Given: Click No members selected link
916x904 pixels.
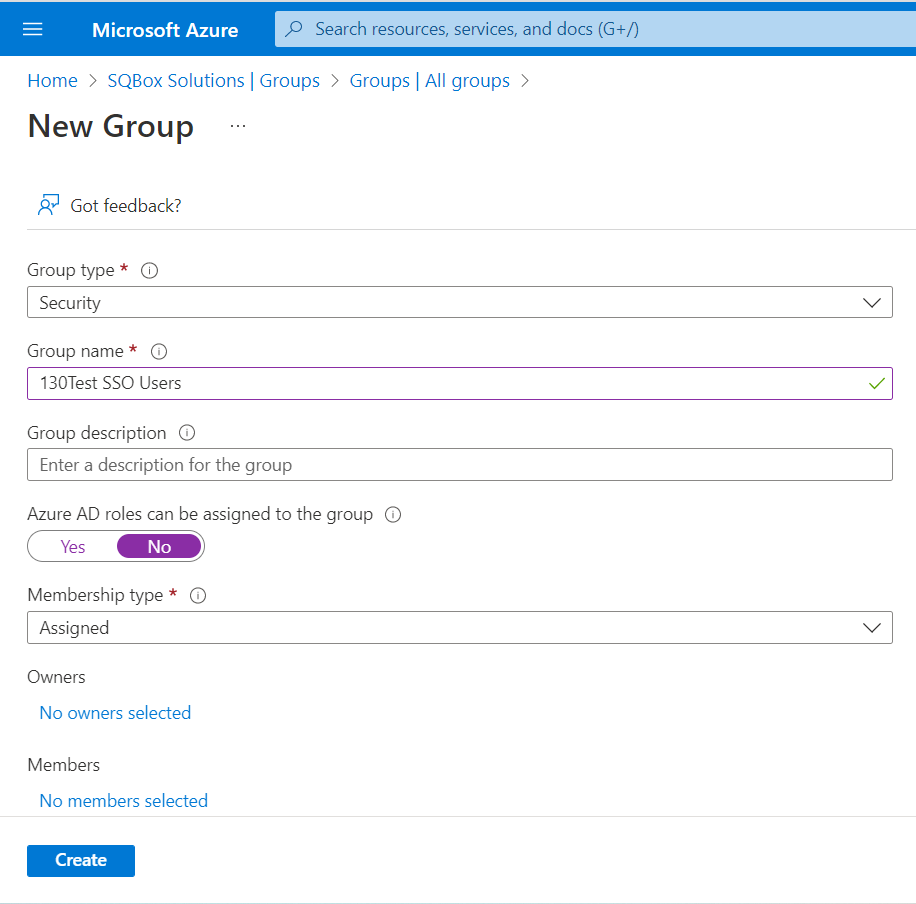Looking at the screenshot, I should click(x=123, y=801).
